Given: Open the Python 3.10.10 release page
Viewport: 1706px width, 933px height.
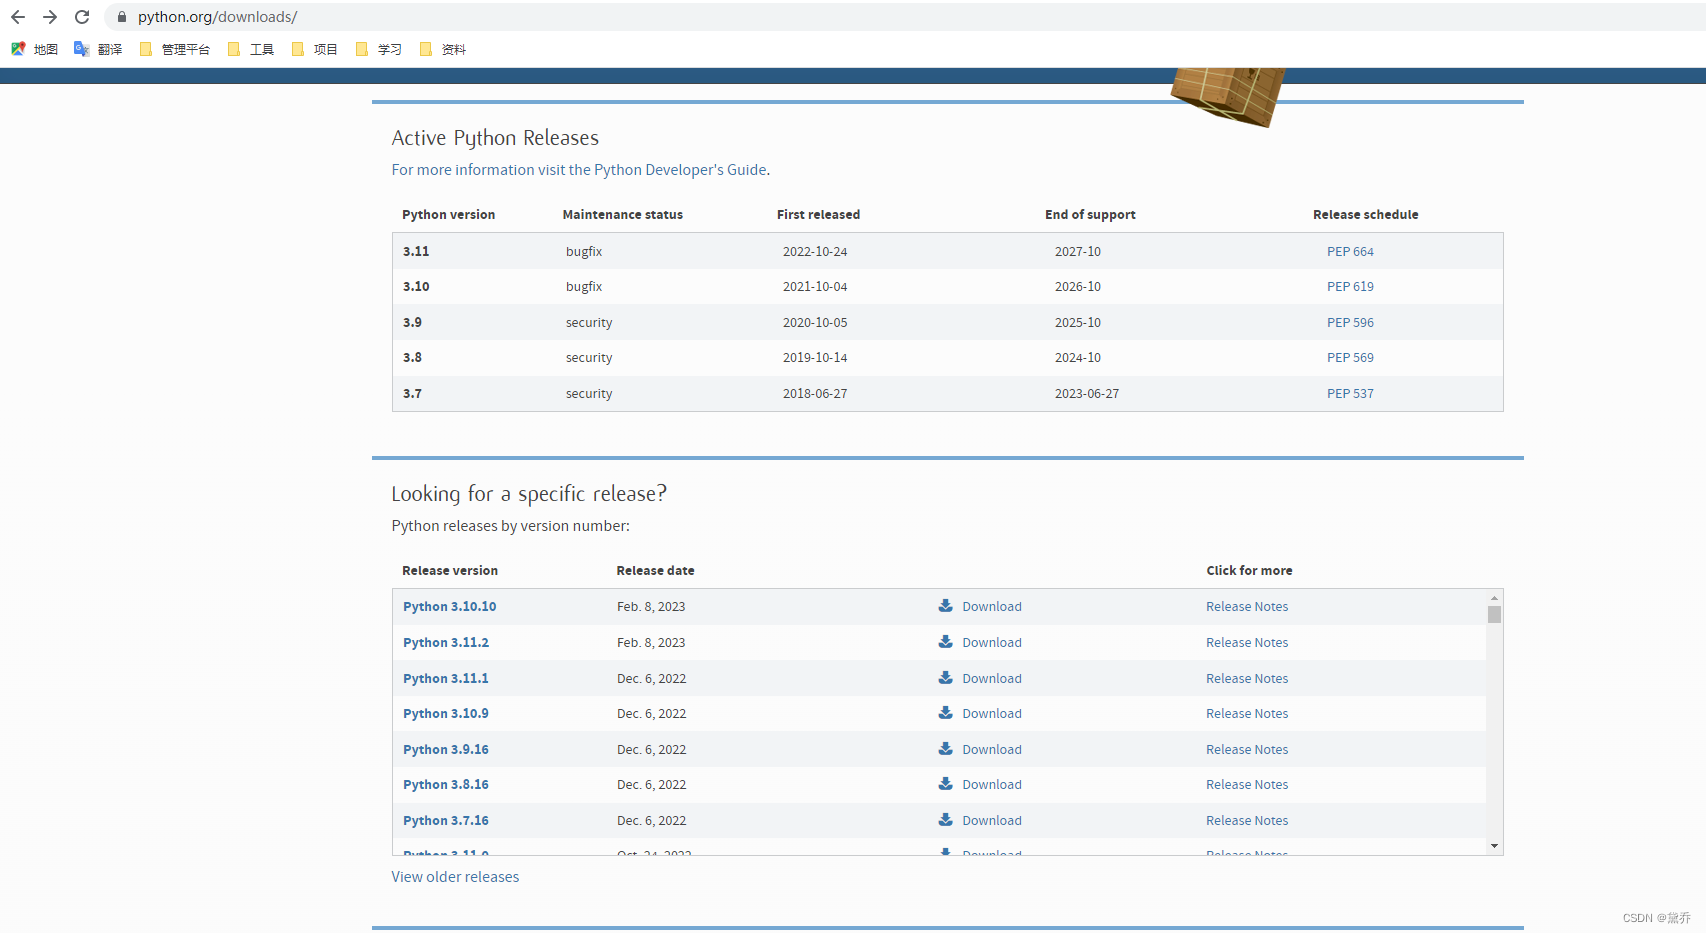Looking at the screenshot, I should 450,607.
